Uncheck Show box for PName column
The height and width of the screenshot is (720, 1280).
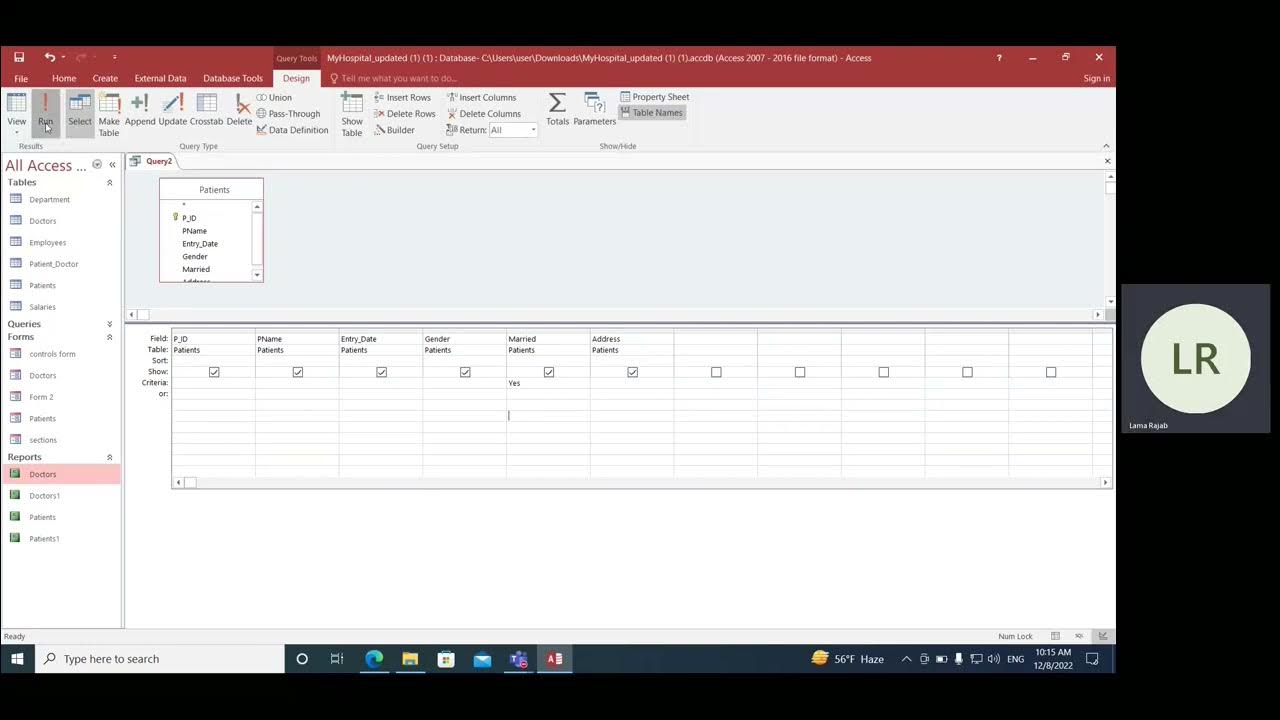(298, 372)
